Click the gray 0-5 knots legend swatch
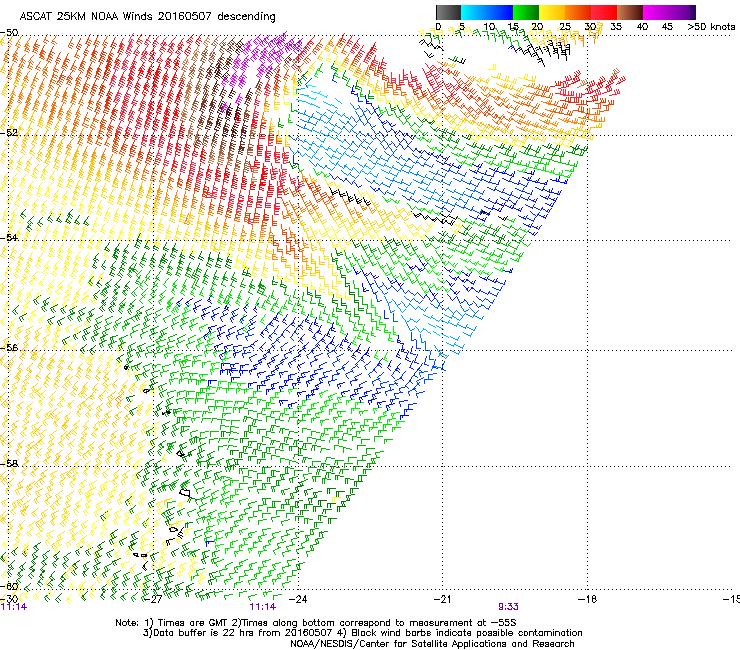740x650 pixels. click(x=448, y=12)
